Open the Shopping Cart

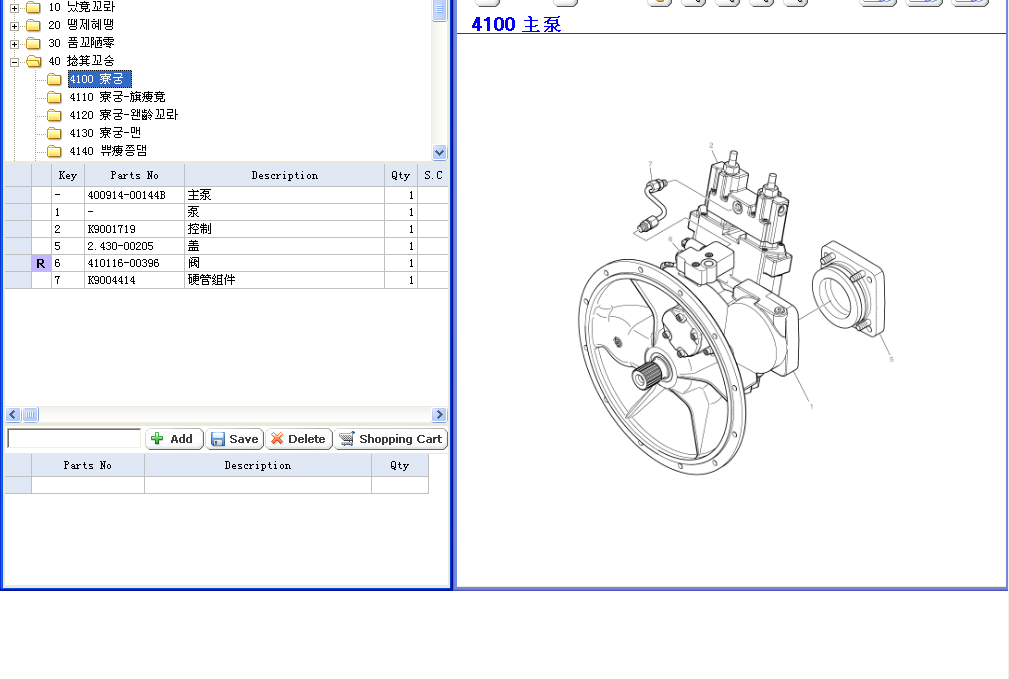[x=390, y=439]
